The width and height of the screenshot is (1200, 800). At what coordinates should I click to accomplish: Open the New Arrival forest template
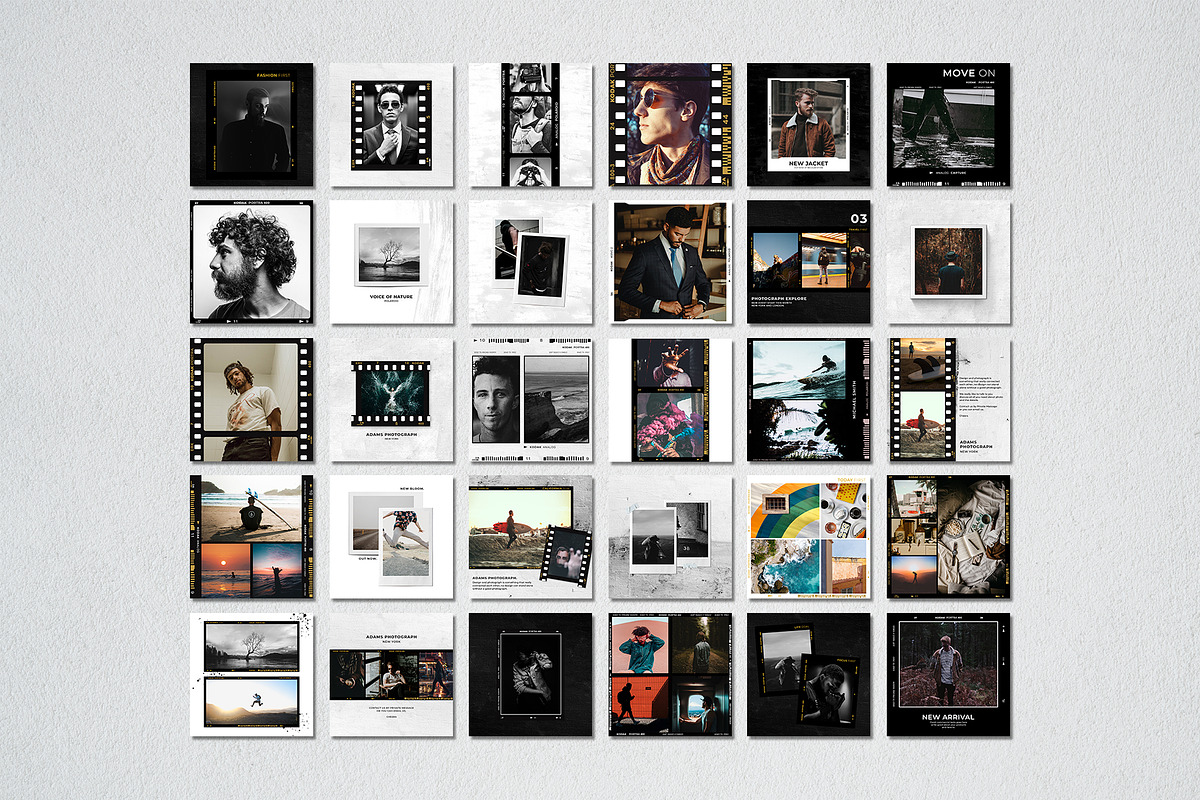pos(948,675)
